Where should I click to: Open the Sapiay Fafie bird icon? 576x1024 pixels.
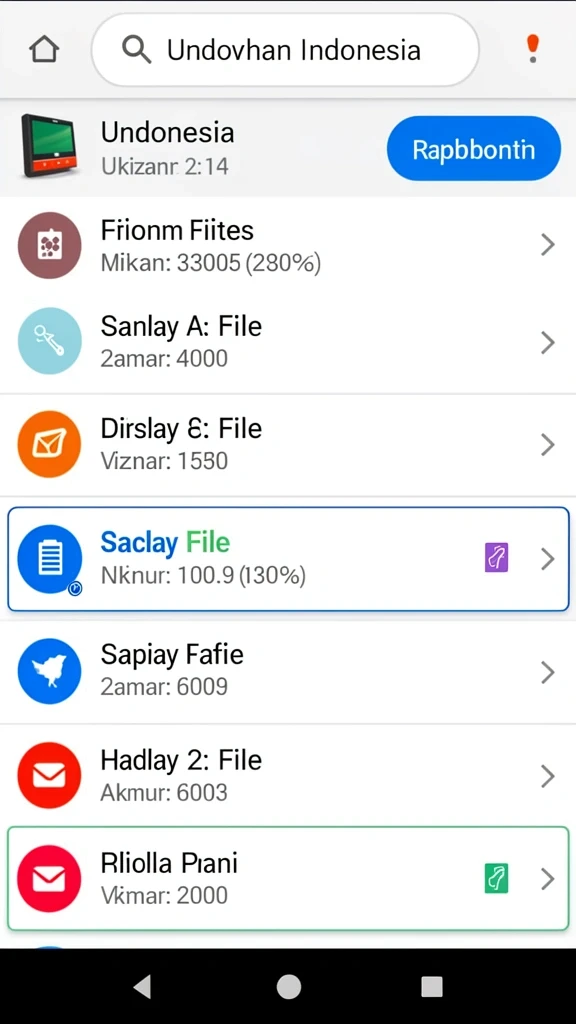[x=50, y=671]
